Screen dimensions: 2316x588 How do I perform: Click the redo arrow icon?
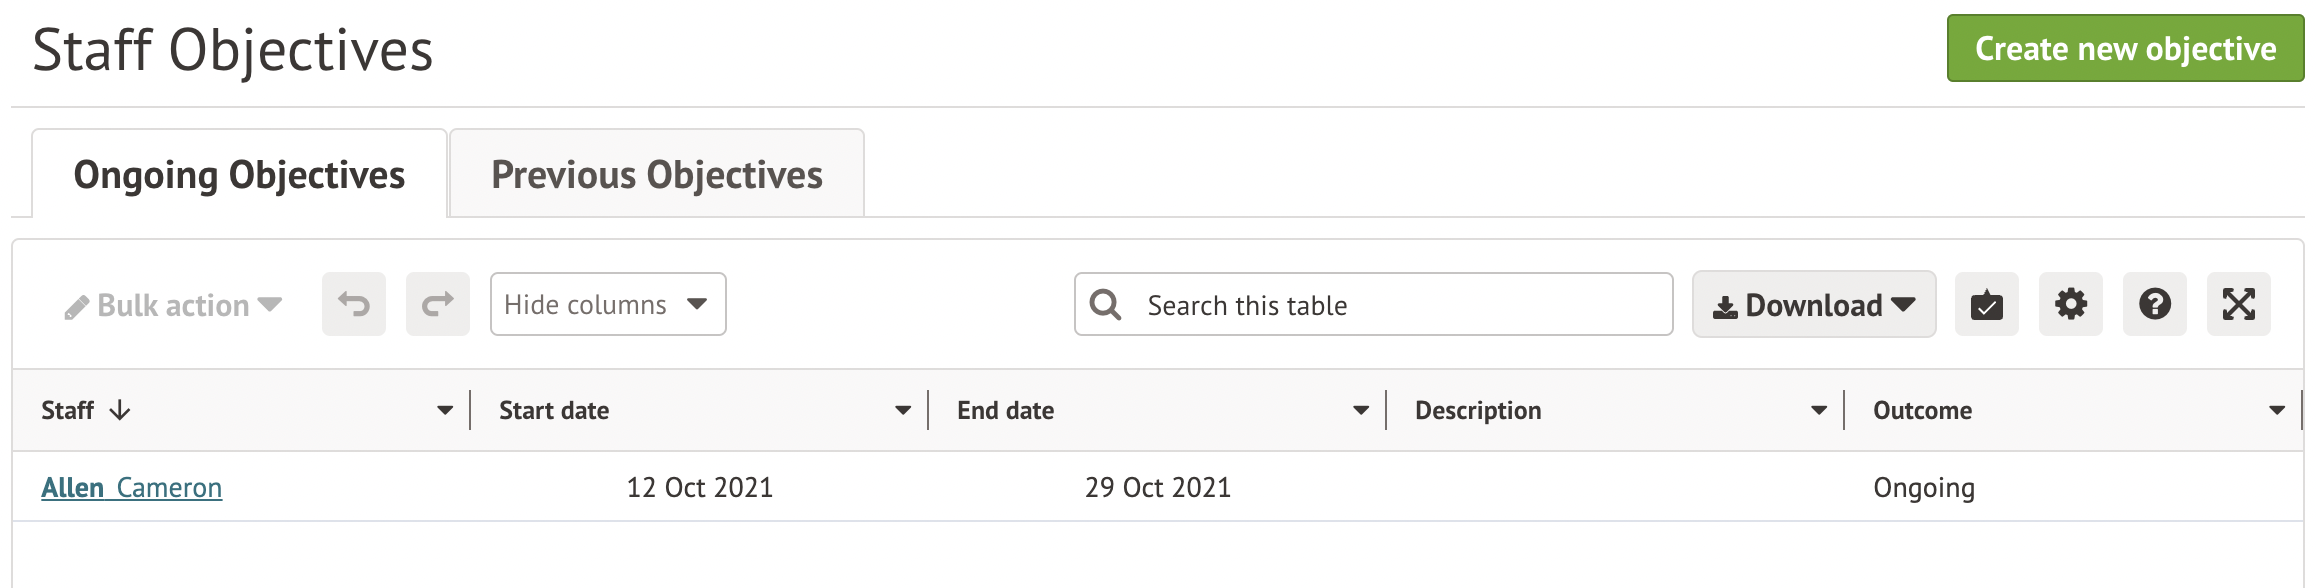pos(438,304)
